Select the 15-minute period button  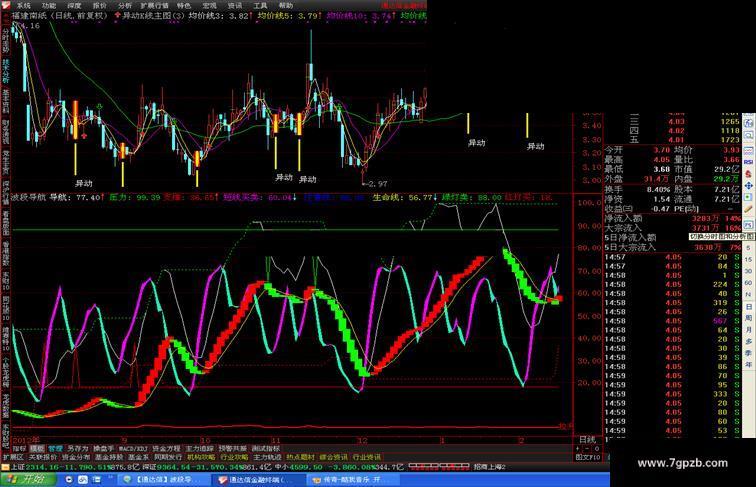tap(748, 259)
